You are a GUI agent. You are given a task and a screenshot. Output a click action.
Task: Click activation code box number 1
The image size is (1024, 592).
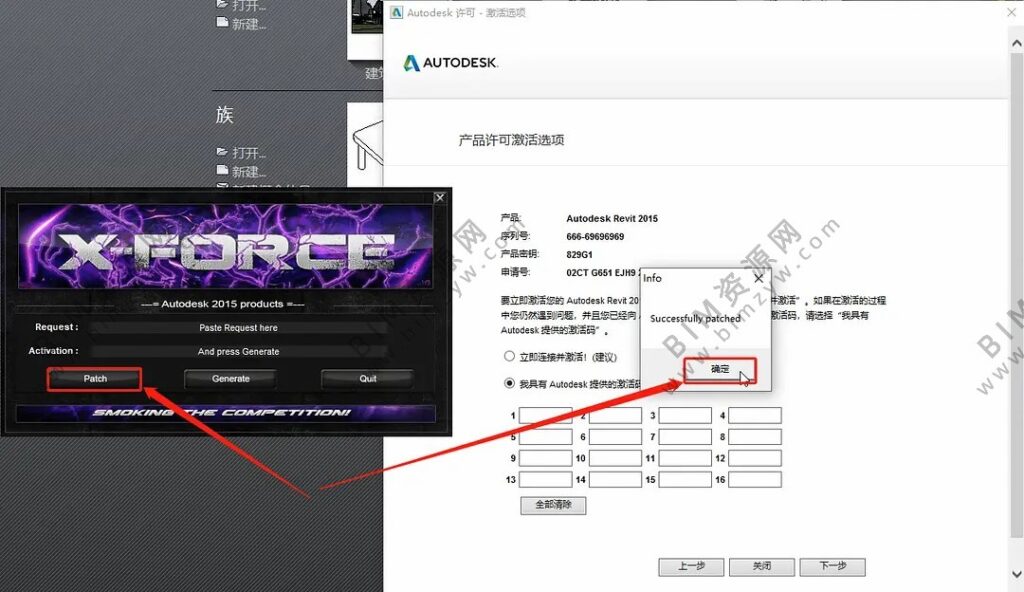point(546,416)
